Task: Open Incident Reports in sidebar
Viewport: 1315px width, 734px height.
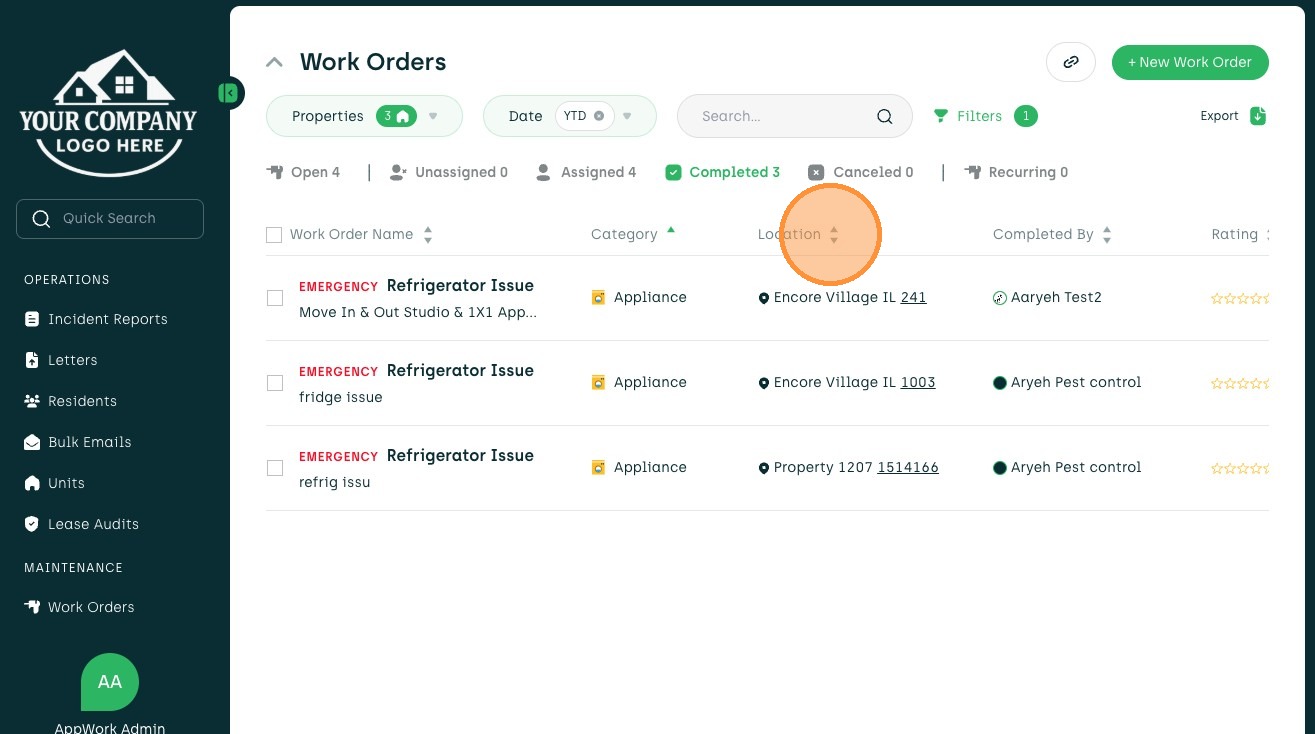Action: tap(96, 319)
